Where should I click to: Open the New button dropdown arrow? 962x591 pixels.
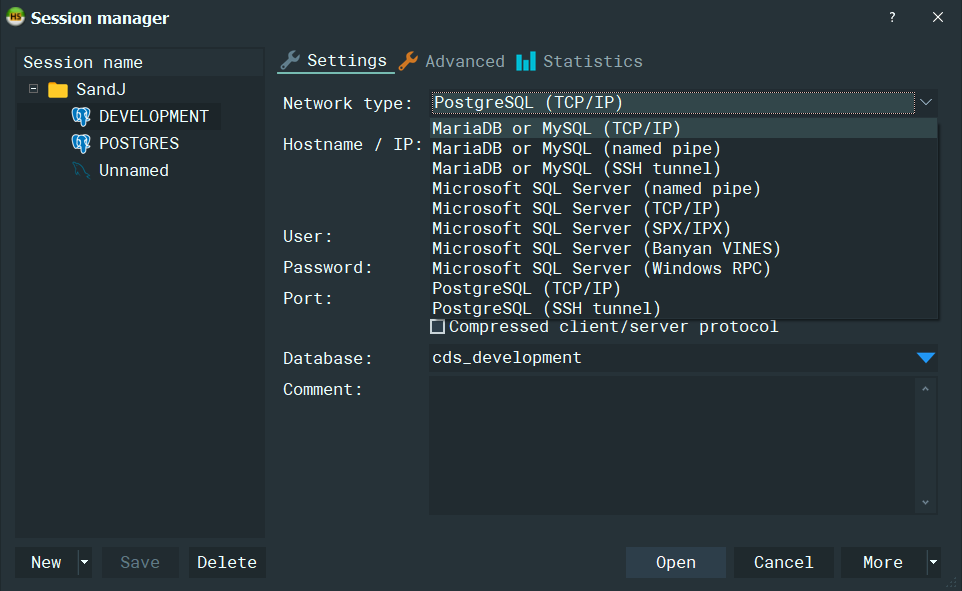[85, 562]
